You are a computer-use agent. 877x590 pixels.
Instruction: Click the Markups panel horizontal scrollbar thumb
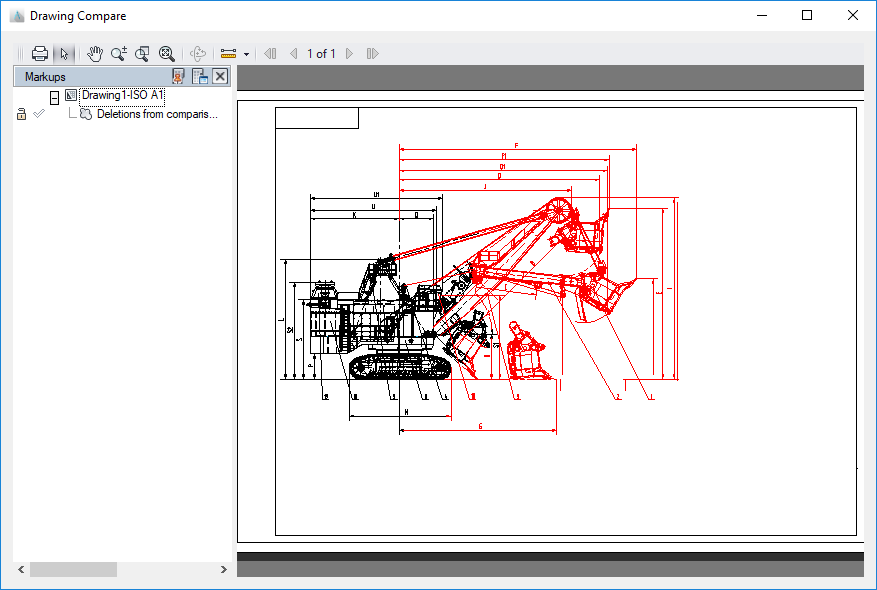tap(73, 569)
